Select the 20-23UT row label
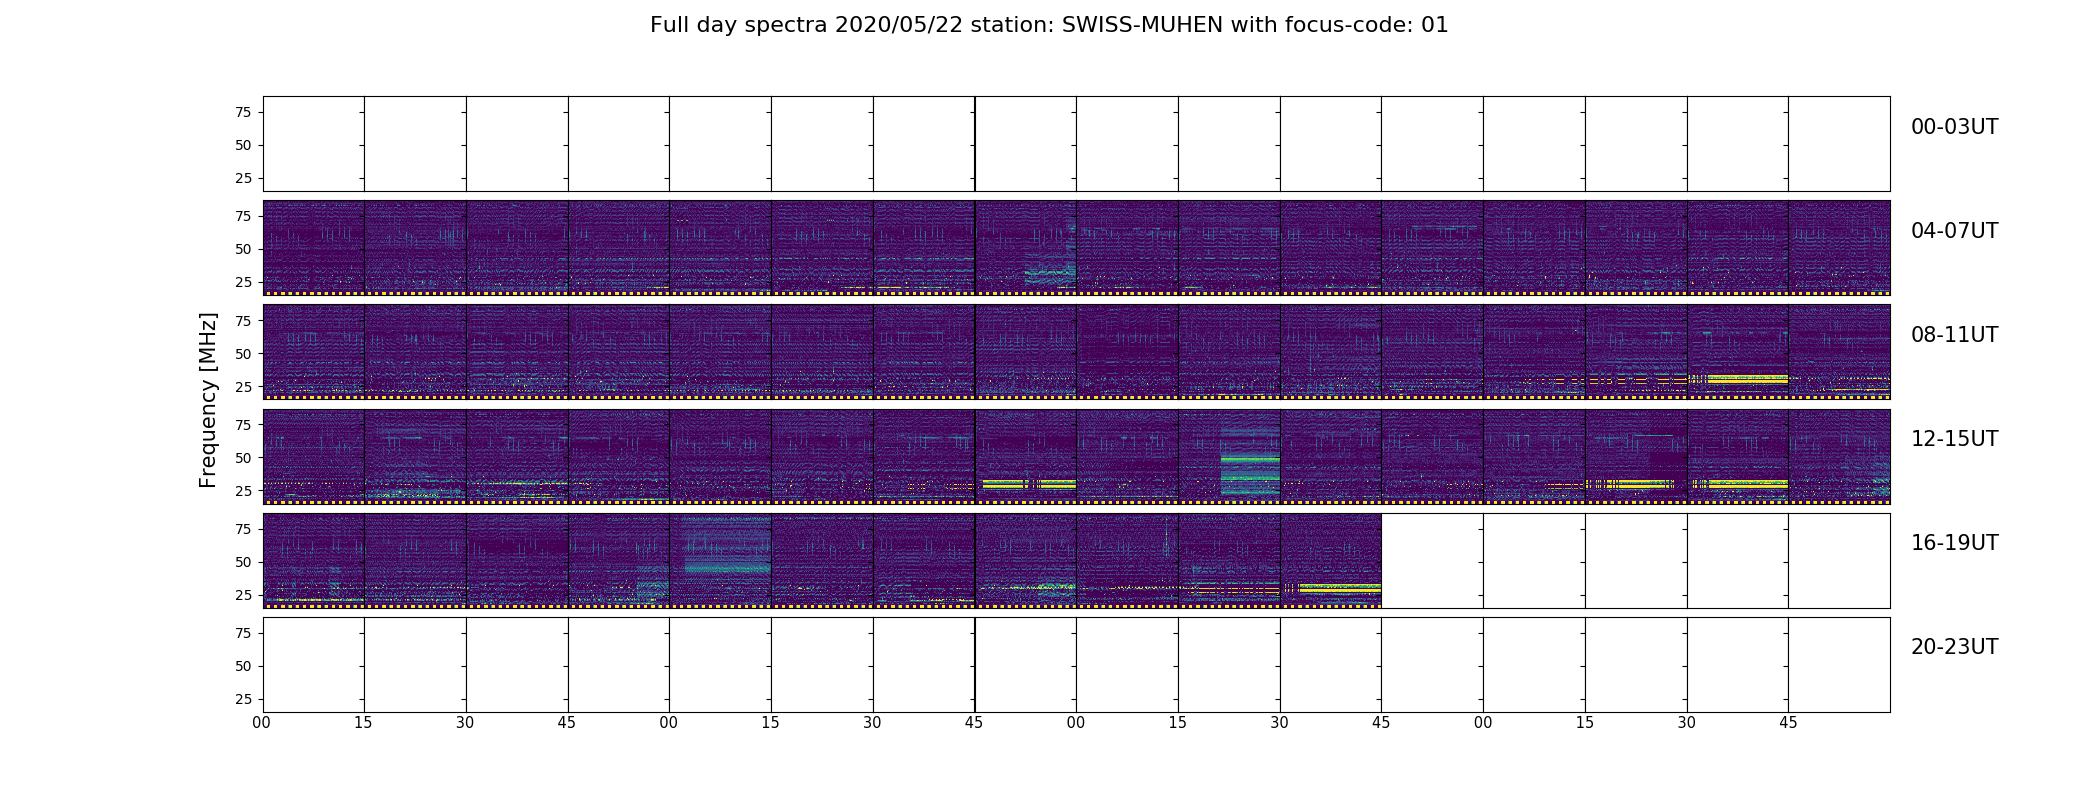Screen dimensions: 2100x800 [1954, 647]
